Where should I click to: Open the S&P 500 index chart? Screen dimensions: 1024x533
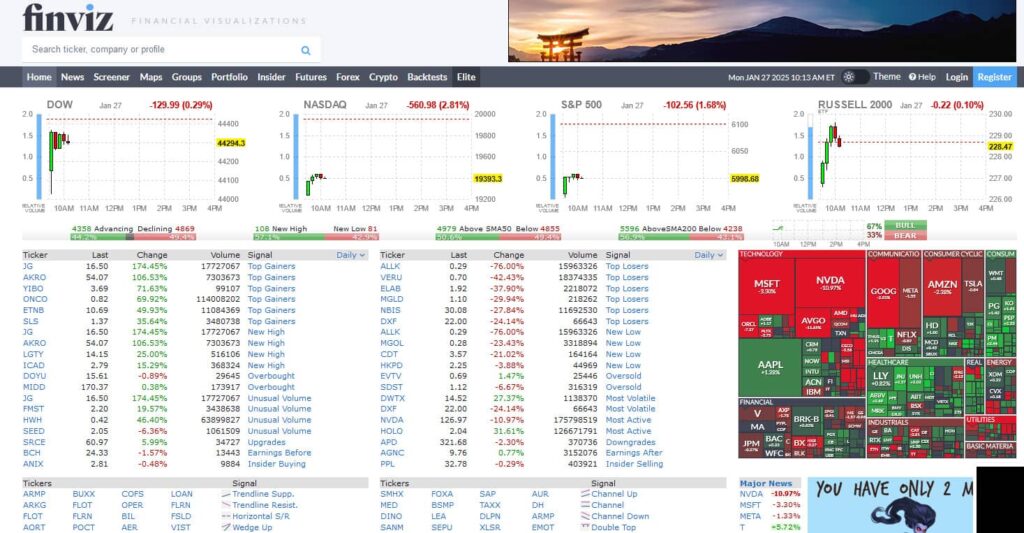tap(648, 155)
